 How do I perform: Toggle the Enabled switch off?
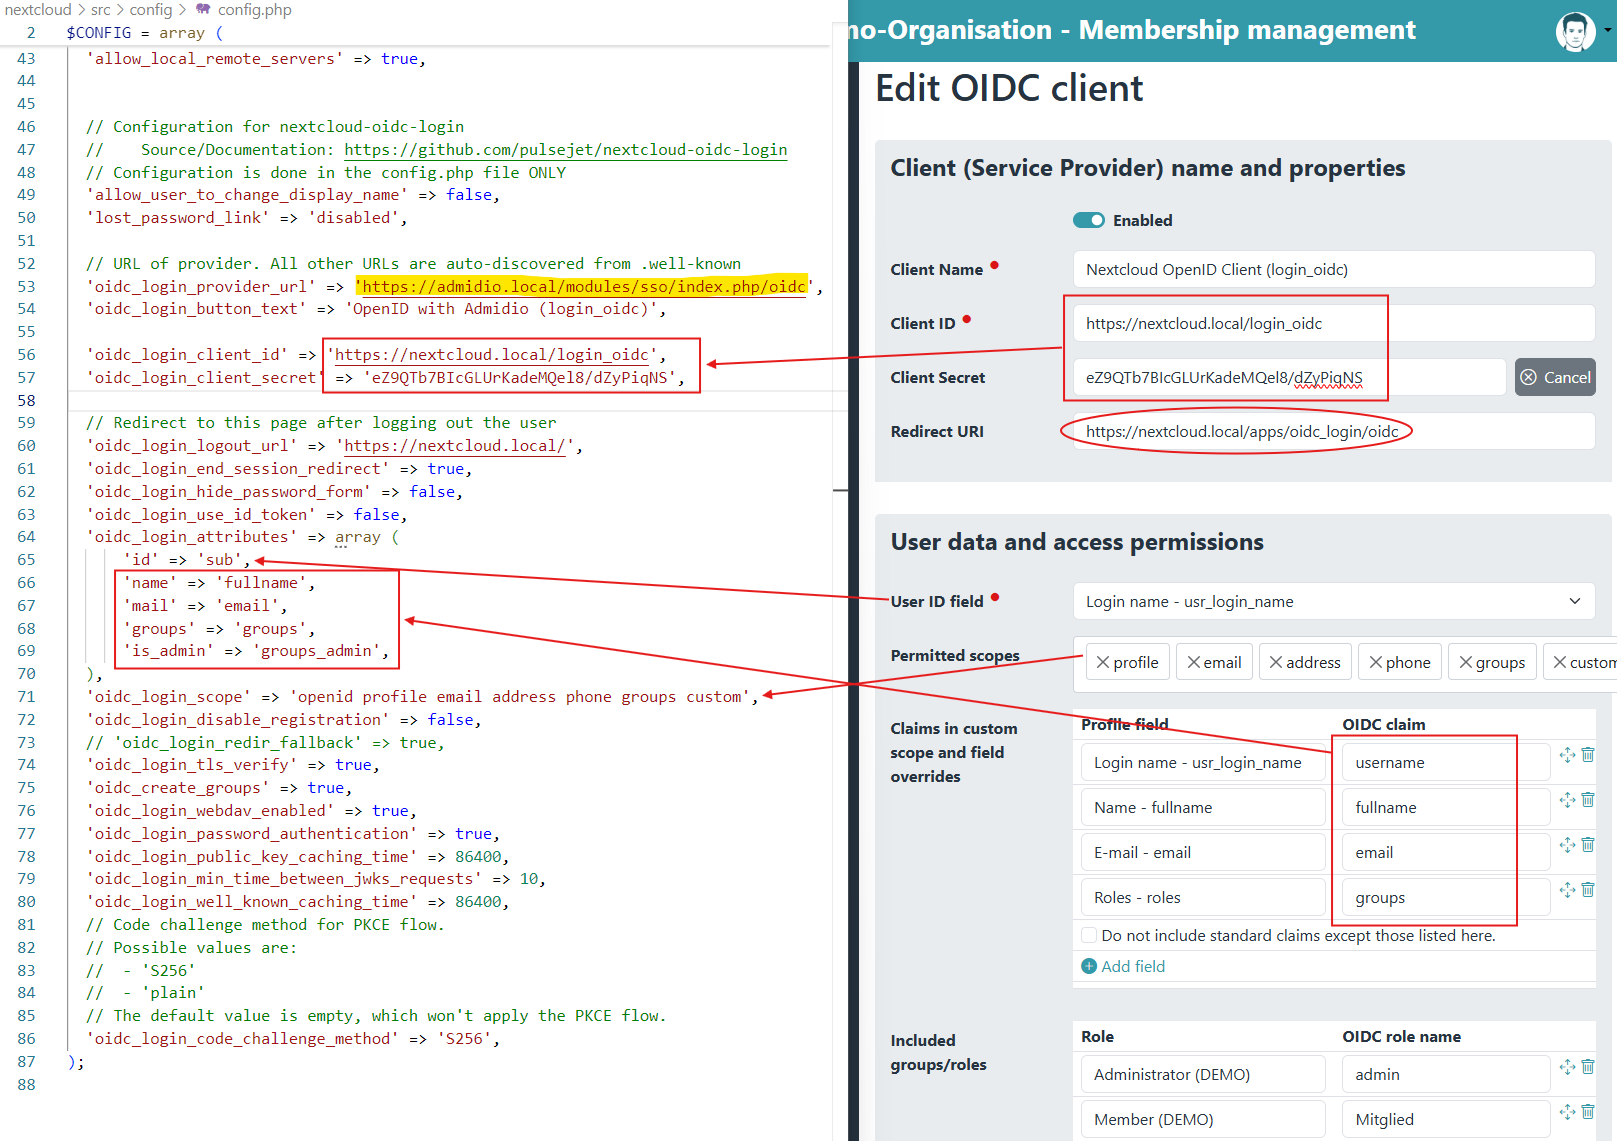click(x=1088, y=220)
